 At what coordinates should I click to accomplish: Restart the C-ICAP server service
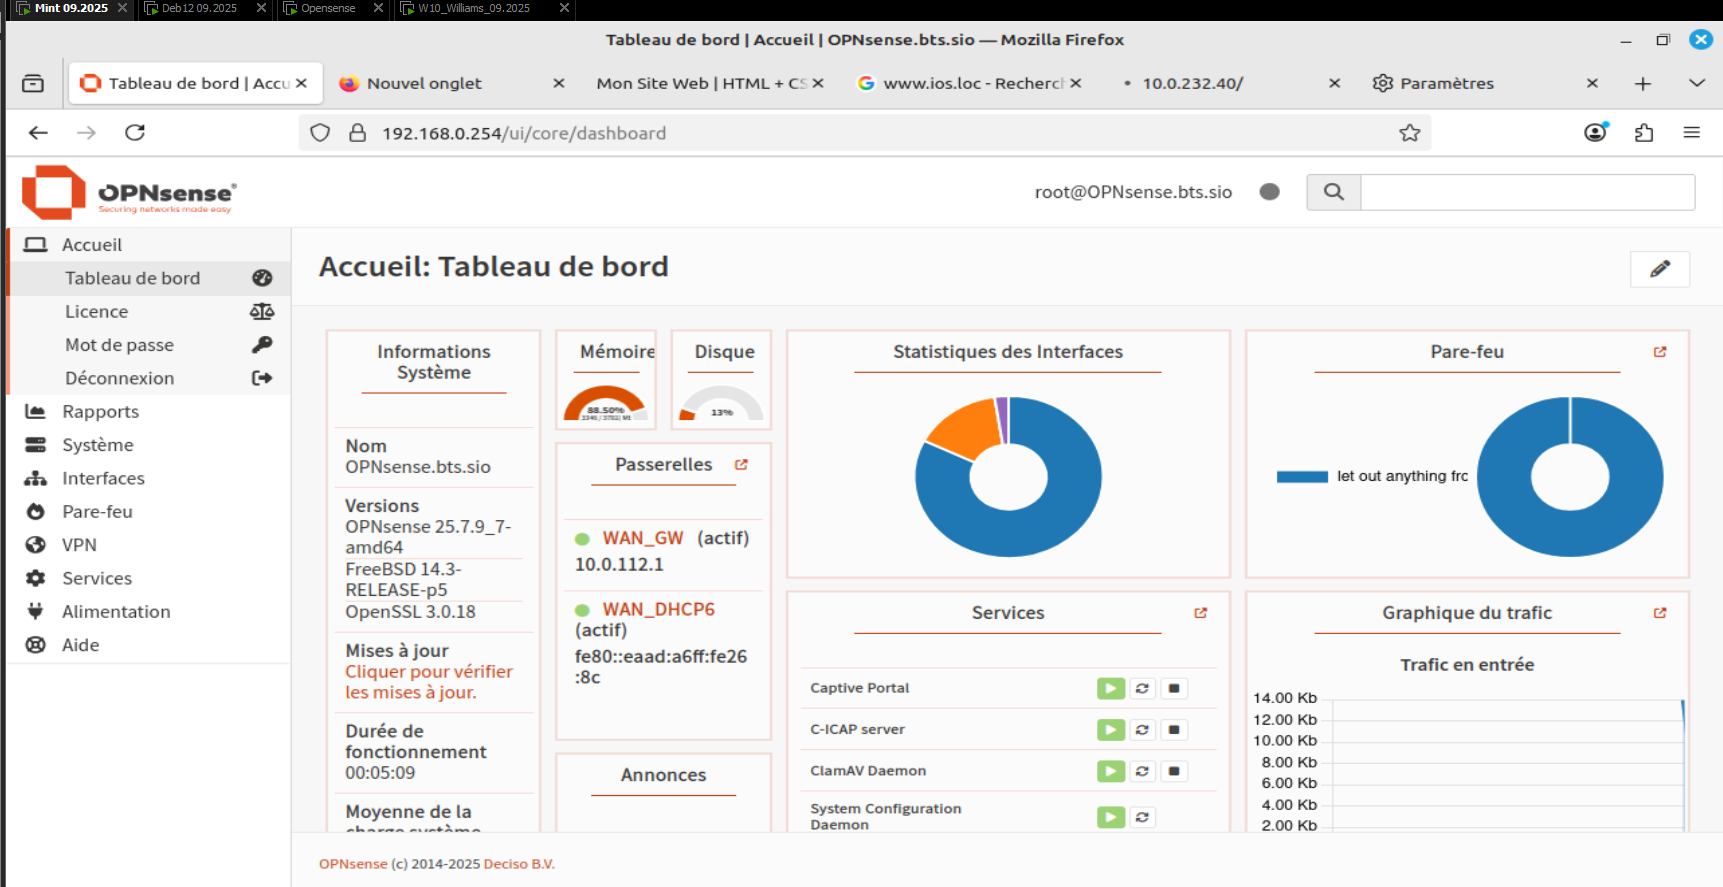[1142, 730]
